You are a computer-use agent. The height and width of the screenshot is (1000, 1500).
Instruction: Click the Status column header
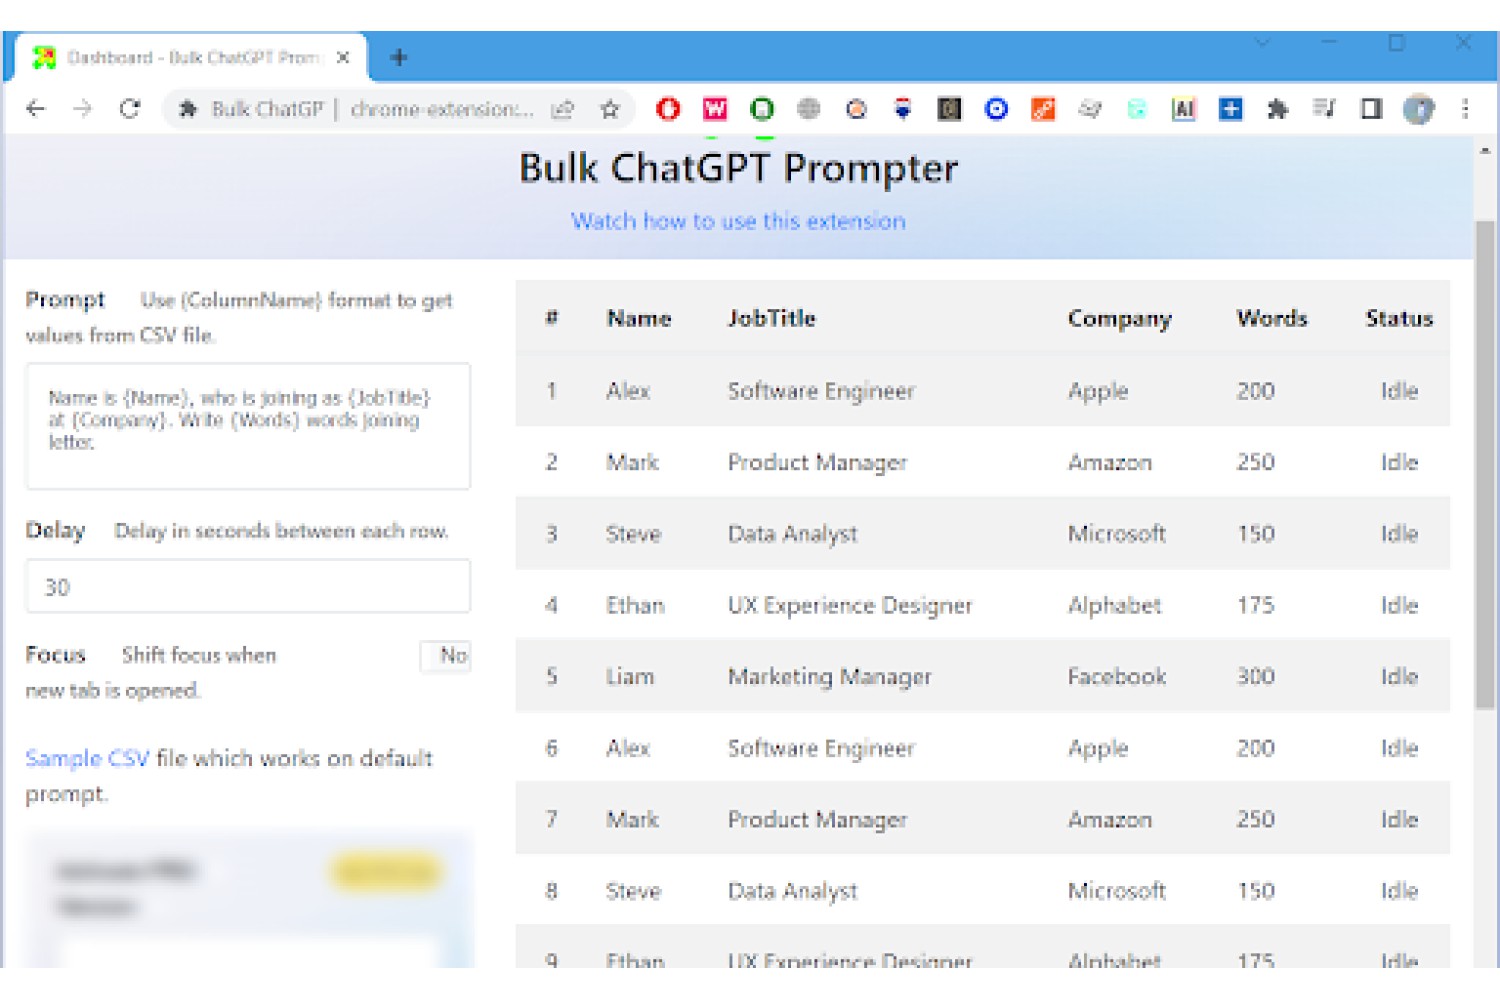[1399, 318]
